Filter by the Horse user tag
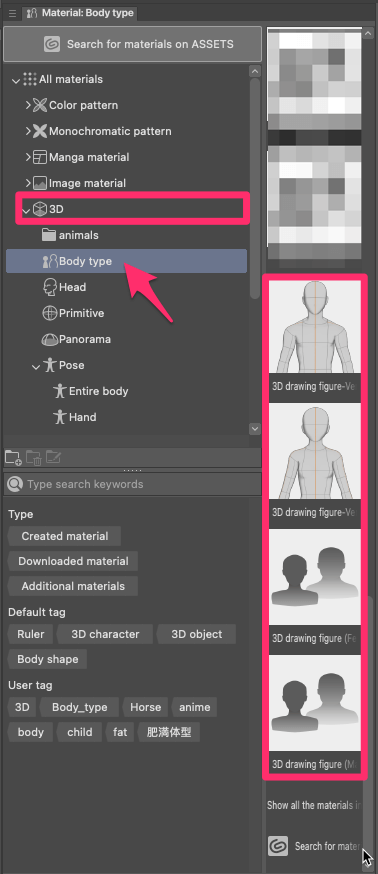 [x=146, y=707]
